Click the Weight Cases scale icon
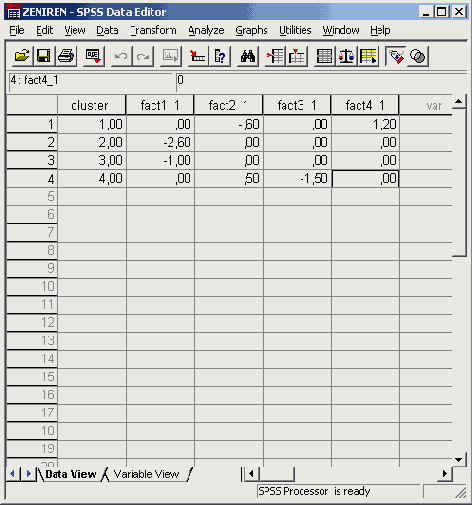Viewport: 472px width, 505px height. click(346, 56)
